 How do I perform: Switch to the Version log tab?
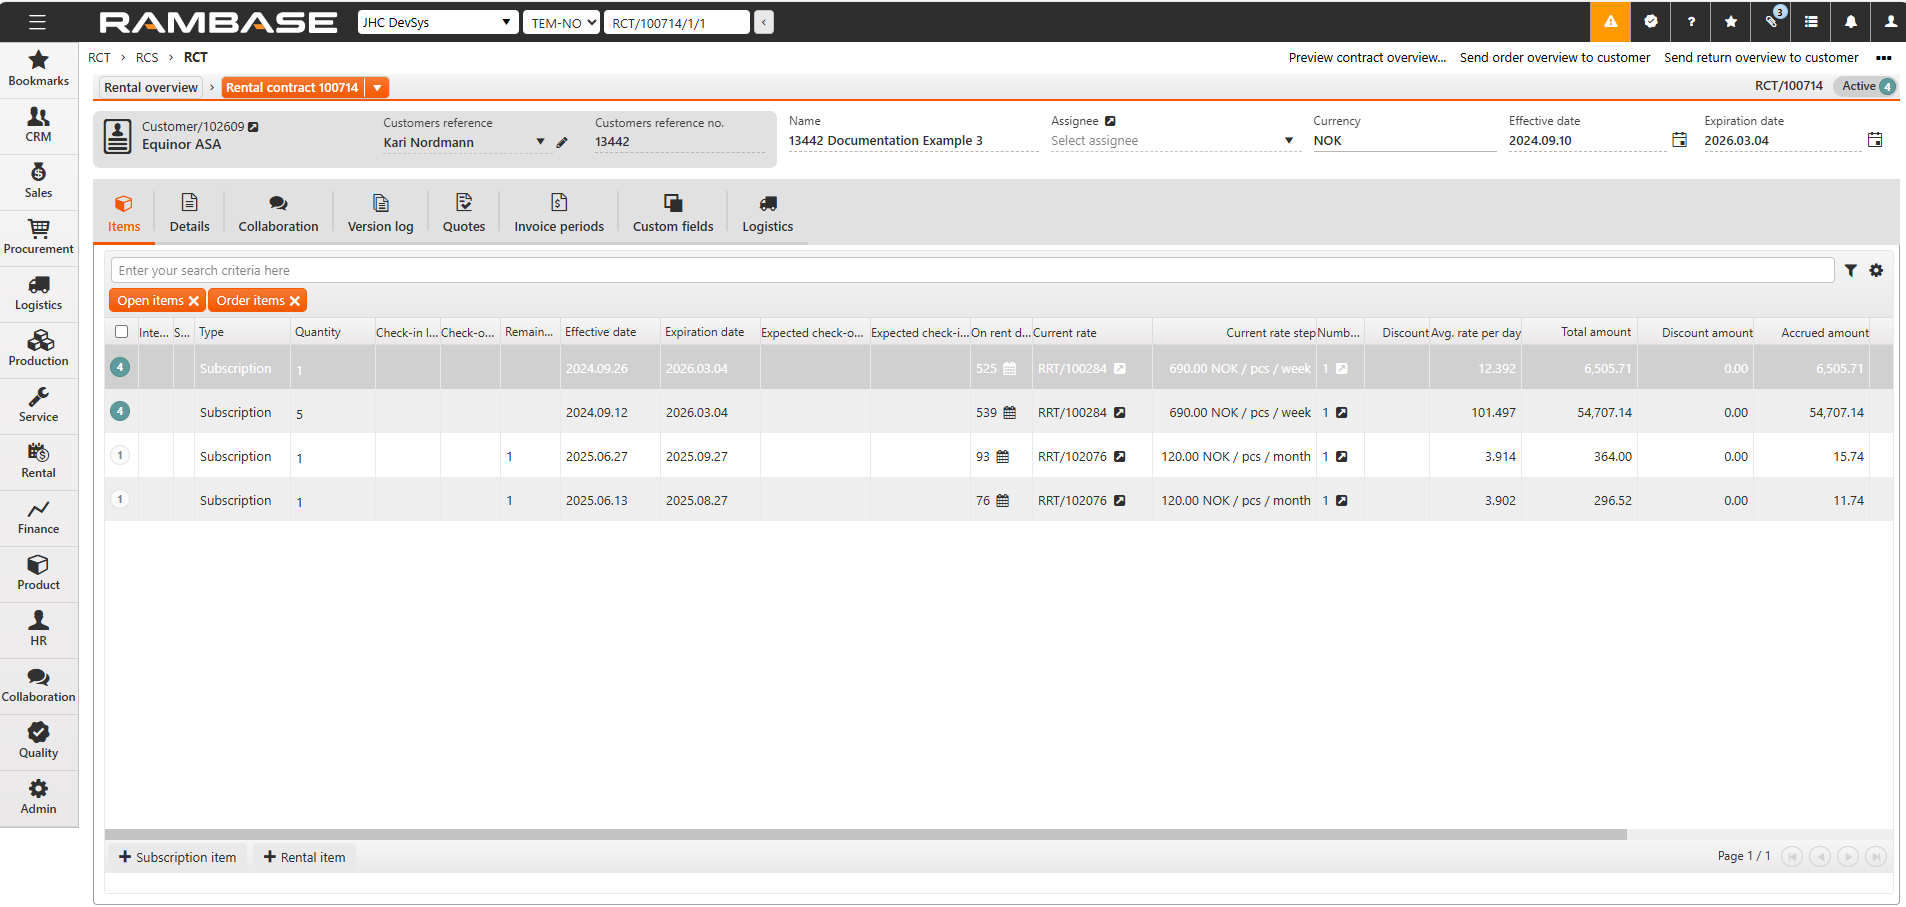point(380,214)
